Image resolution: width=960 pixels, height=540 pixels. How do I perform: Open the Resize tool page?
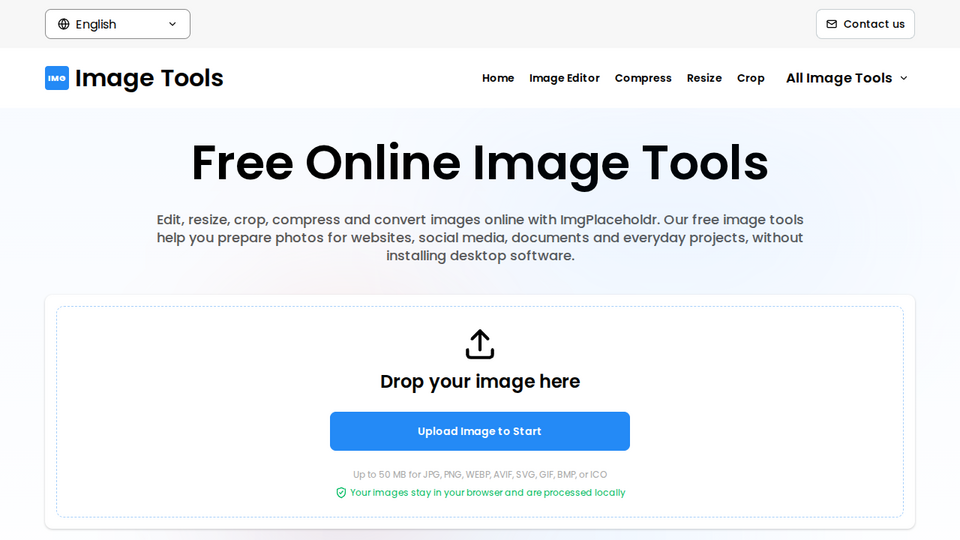704,78
